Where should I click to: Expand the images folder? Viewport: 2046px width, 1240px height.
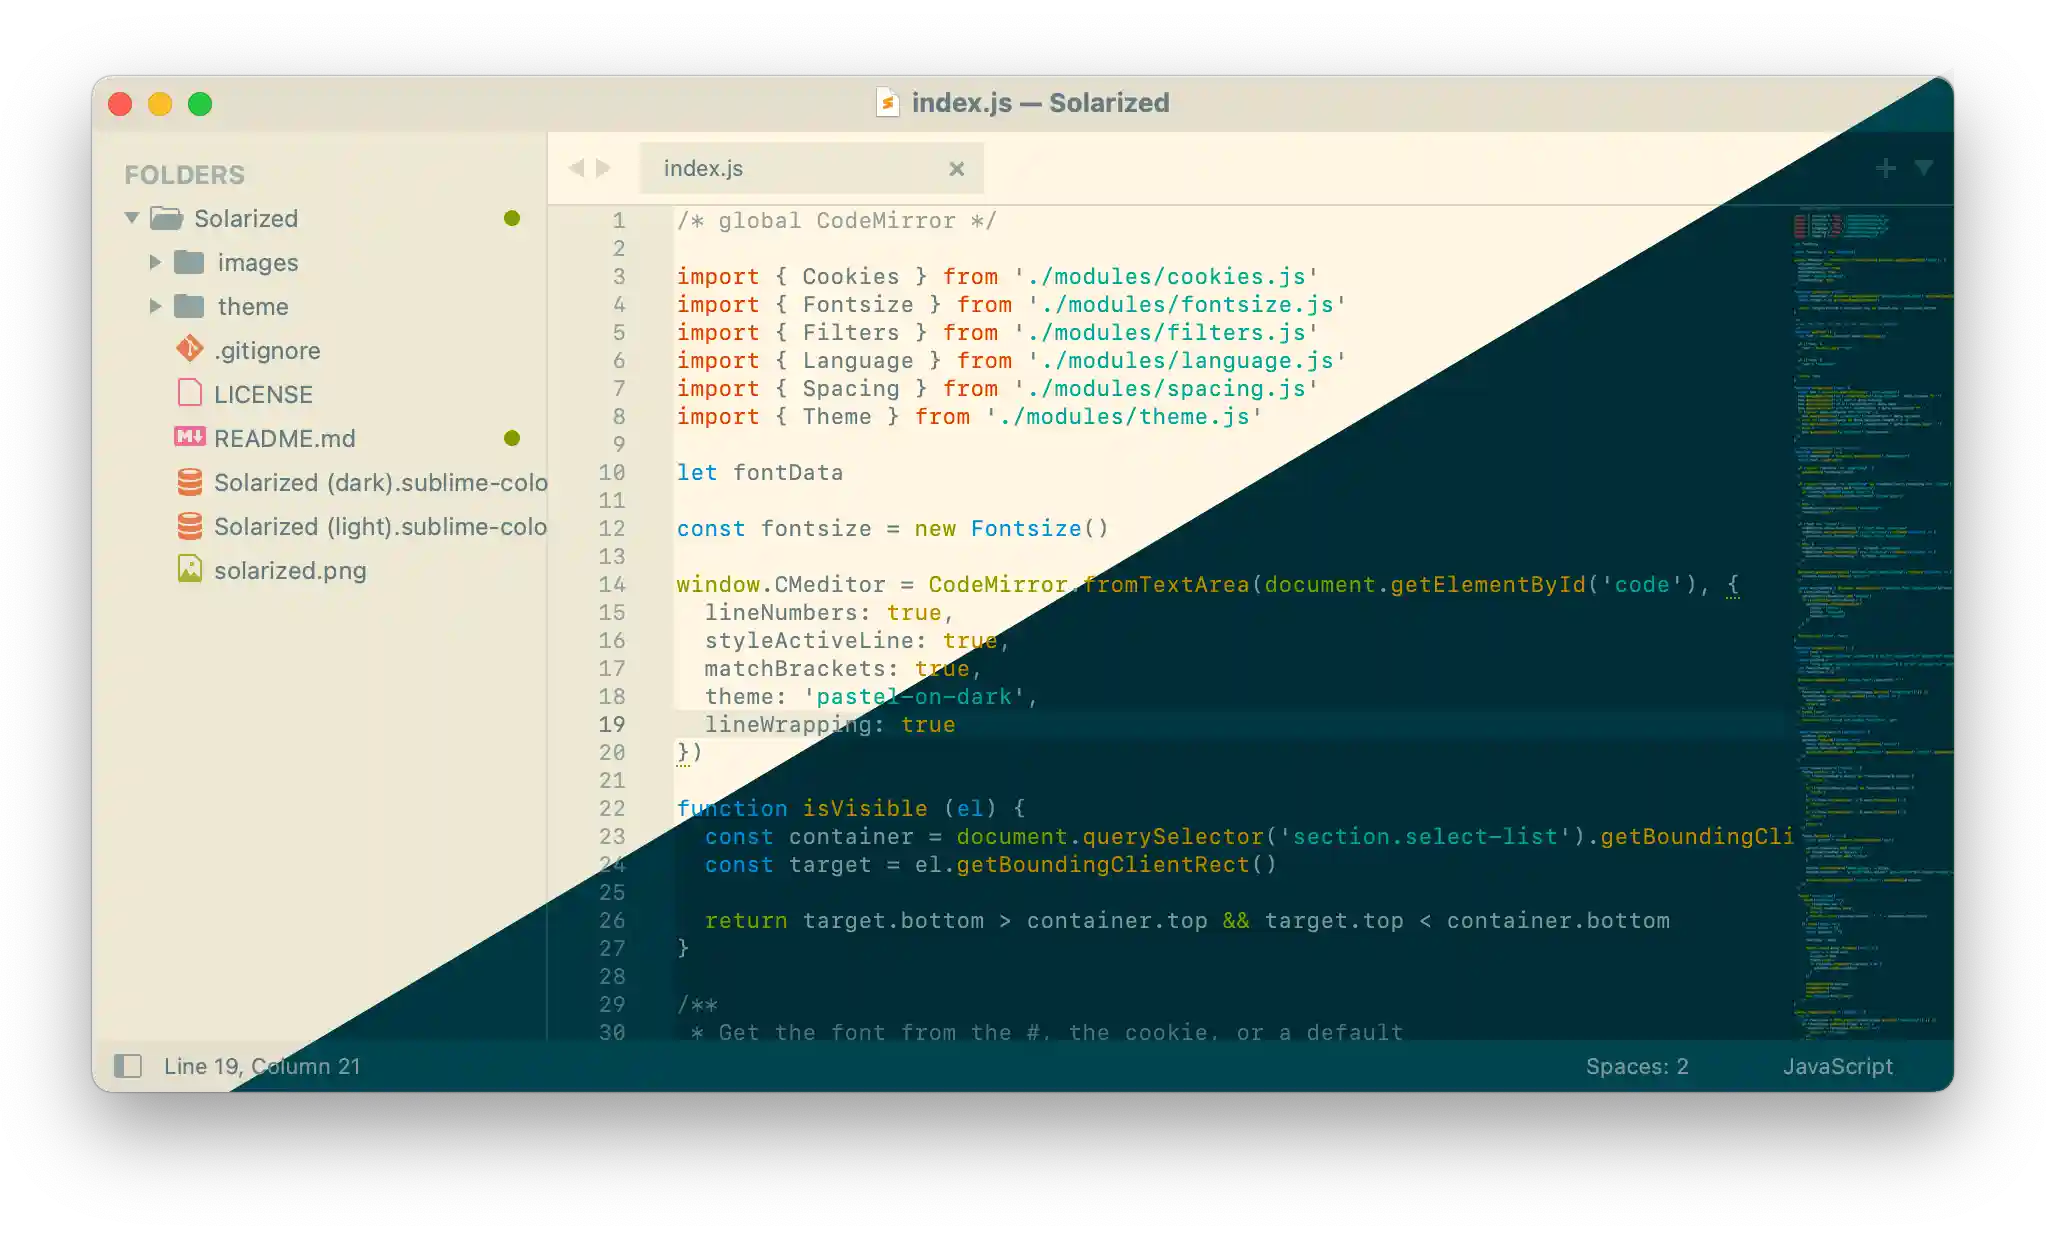155,262
